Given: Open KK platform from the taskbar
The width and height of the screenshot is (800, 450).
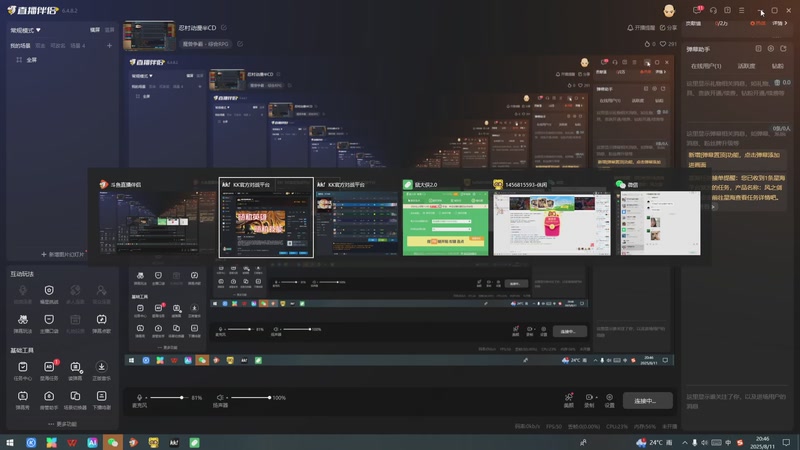Looking at the screenshot, I should tap(174, 442).
